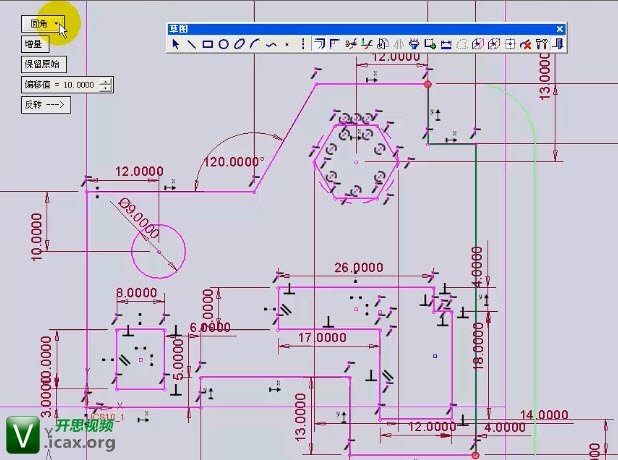This screenshot has height=460, width=618.
Task: Click the square with center point icon
Action: pyautogui.click(x=510, y=44)
